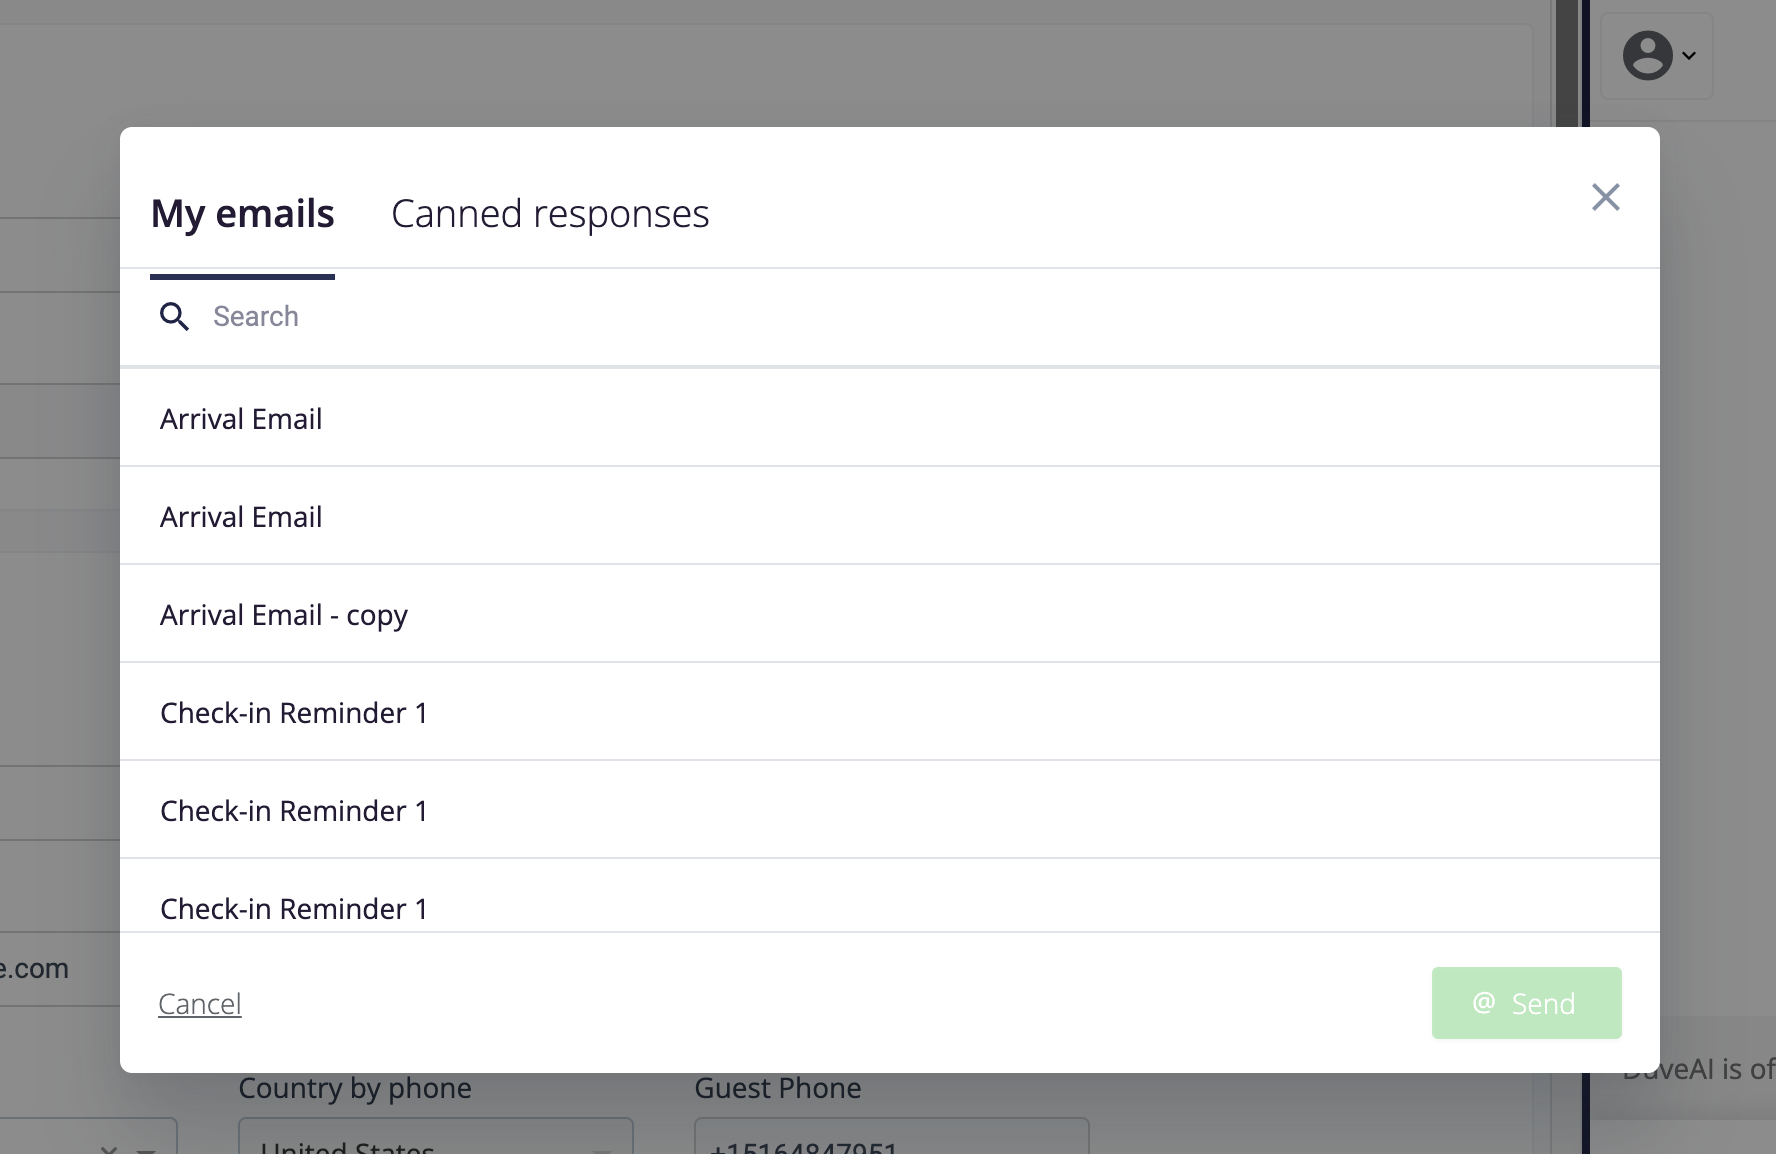Select the first Check-in Reminder 1 entry
This screenshot has height=1154, width=1776.
[890, 712]
